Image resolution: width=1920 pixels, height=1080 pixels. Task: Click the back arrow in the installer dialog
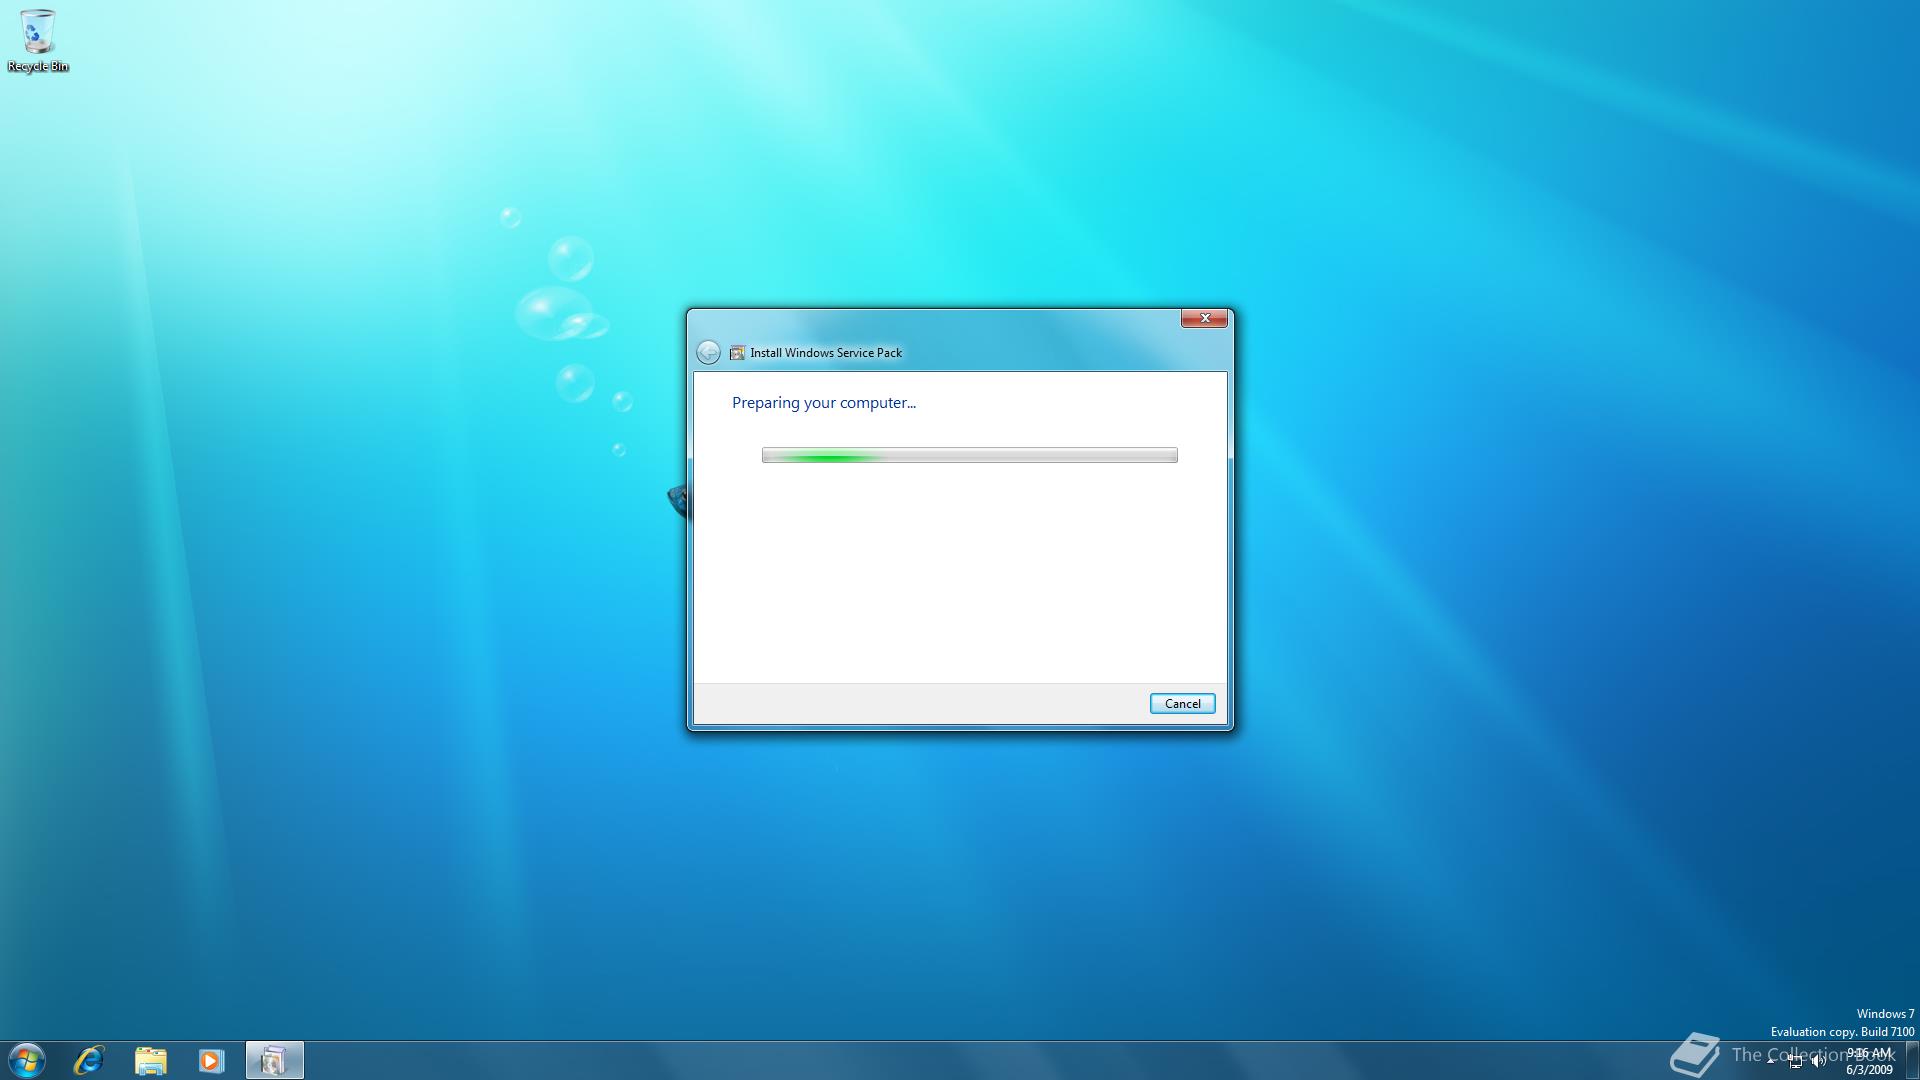tap(708, 352)
